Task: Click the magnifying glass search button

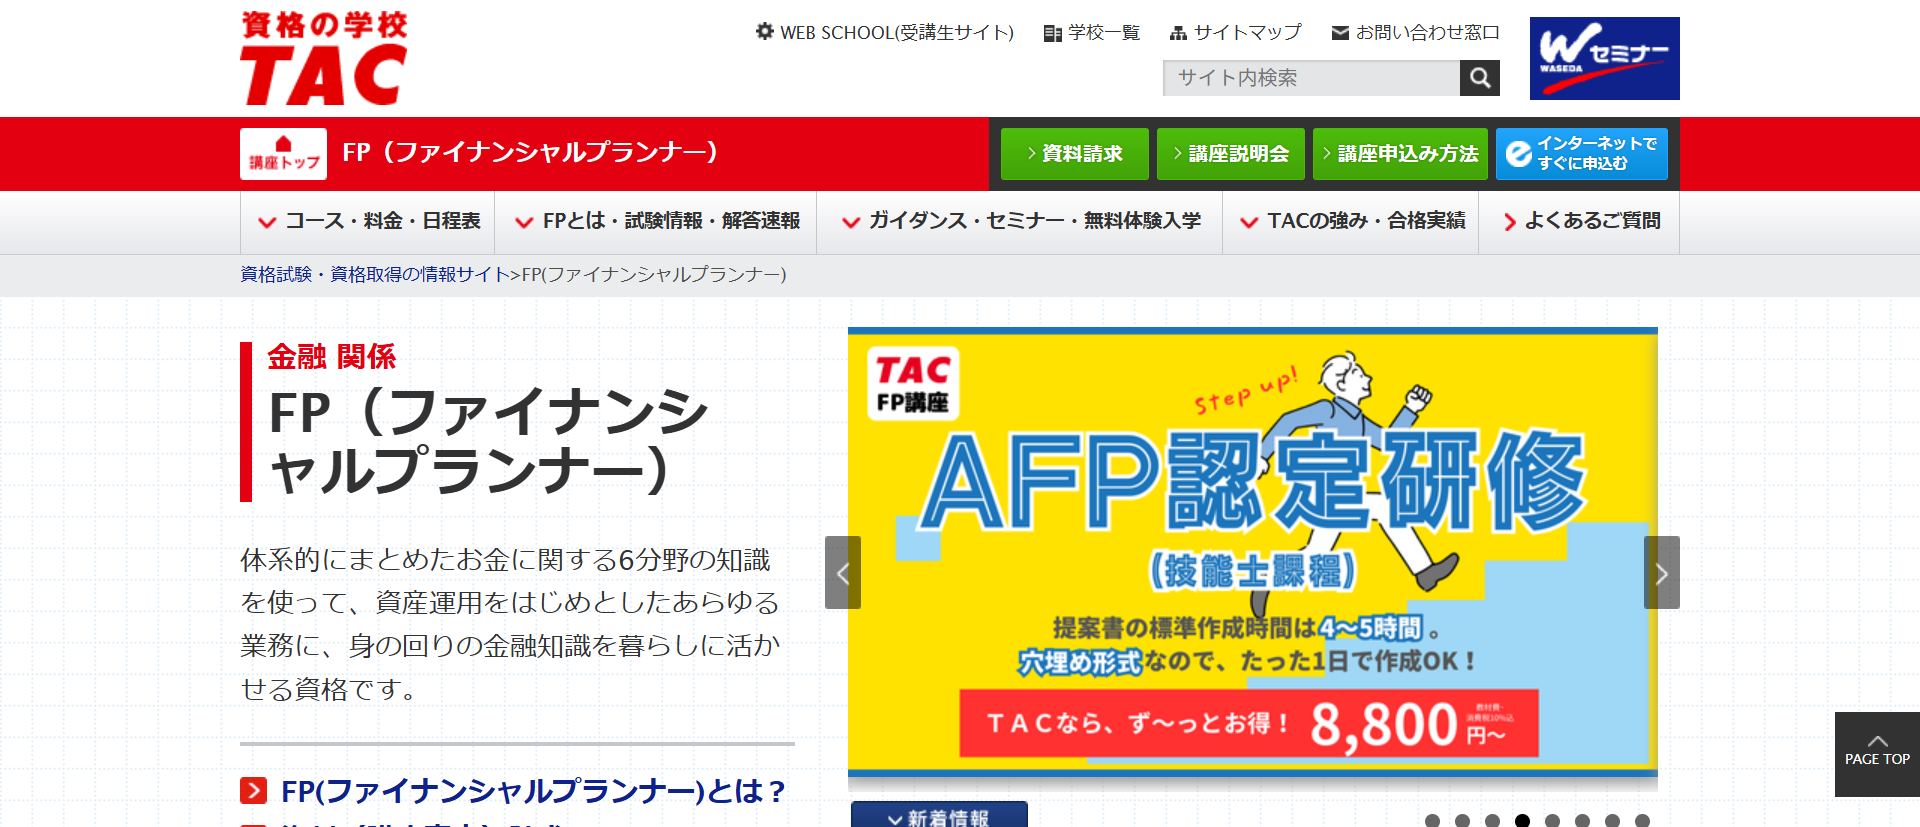Action: tap(1480, 78)
